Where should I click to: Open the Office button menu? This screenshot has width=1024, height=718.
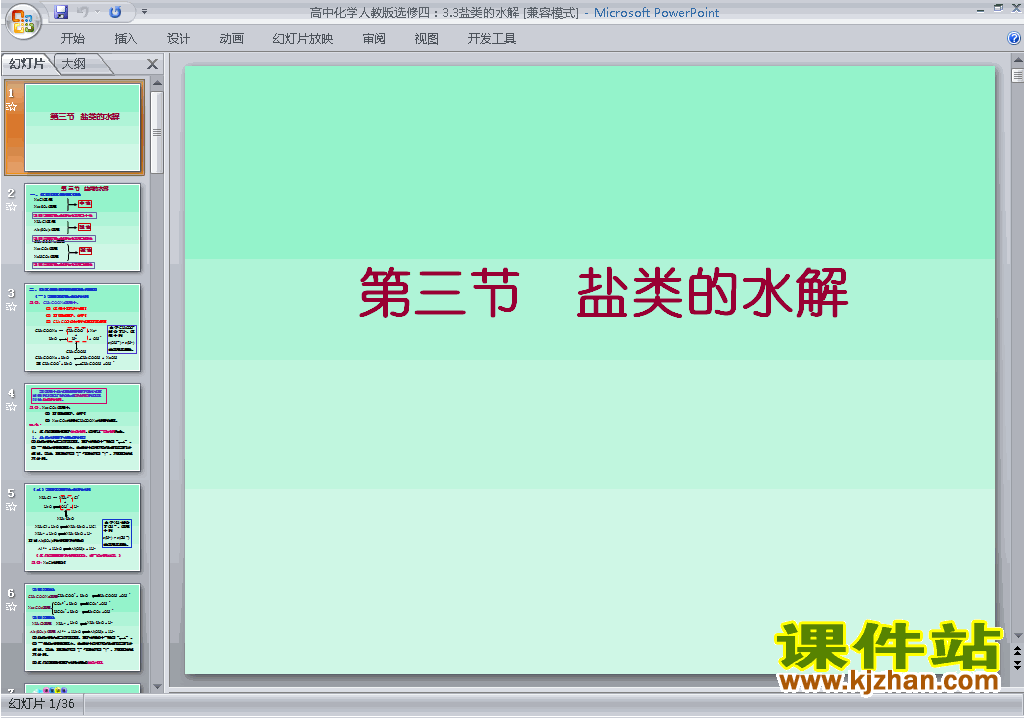click(23, 22)
